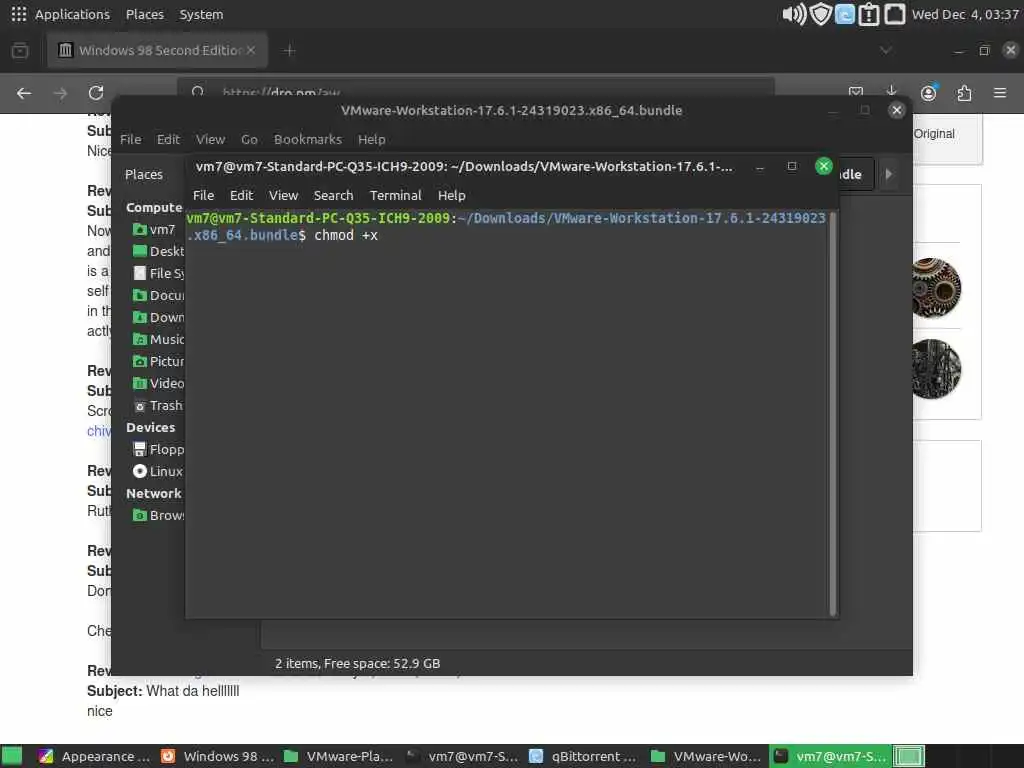Open File menu in terminal

tap(203, 195)
